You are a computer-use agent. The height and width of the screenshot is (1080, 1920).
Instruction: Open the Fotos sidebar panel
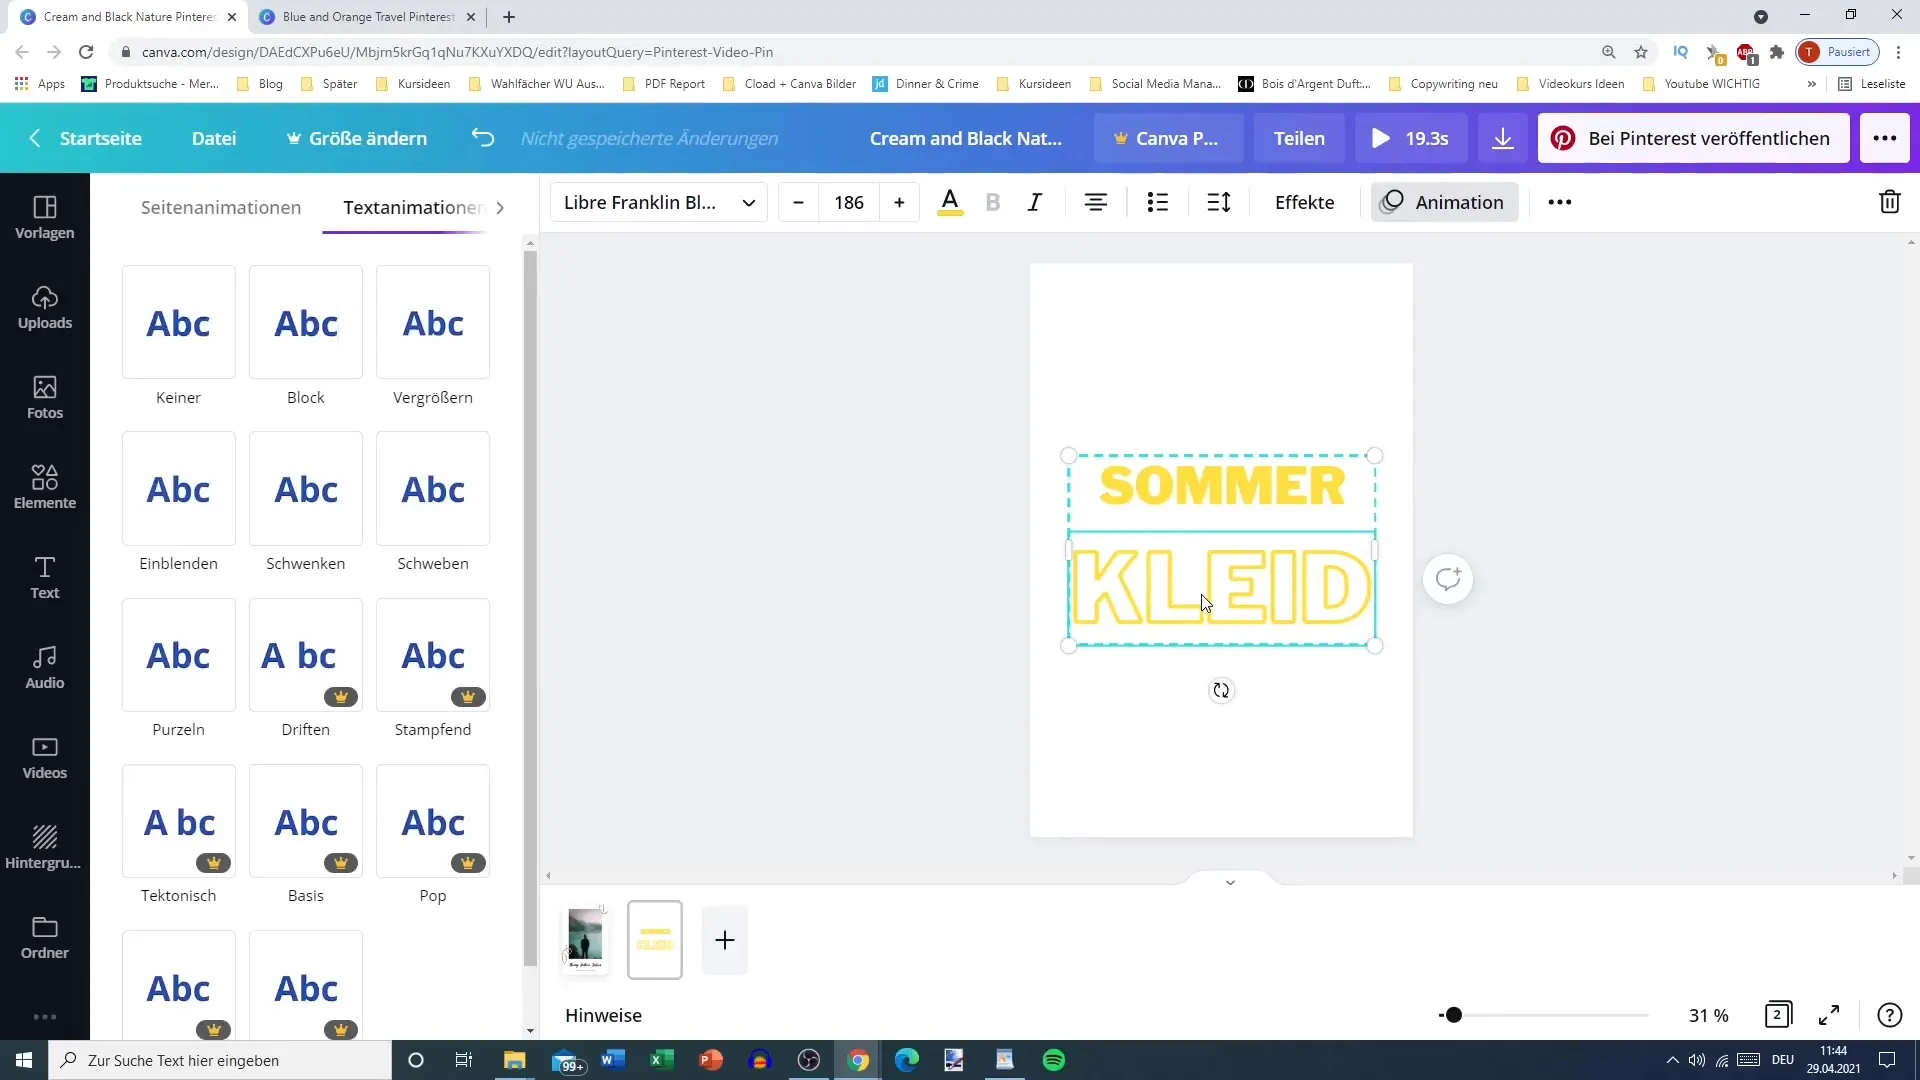click(x=45, y=398)
